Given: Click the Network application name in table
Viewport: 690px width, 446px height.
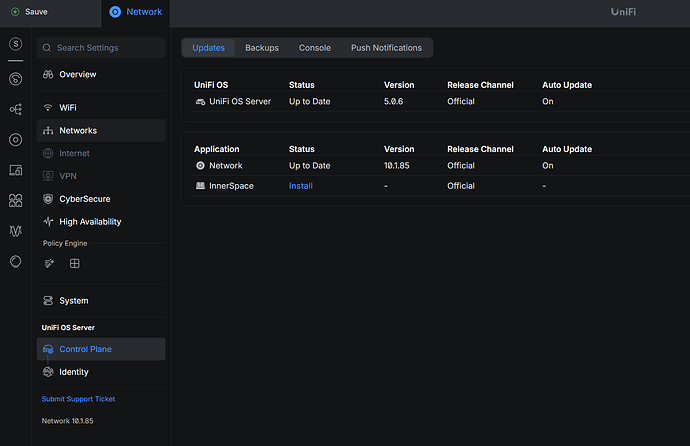Looking at the screenshot, I should pyautogui.click(x=226, y=166).
